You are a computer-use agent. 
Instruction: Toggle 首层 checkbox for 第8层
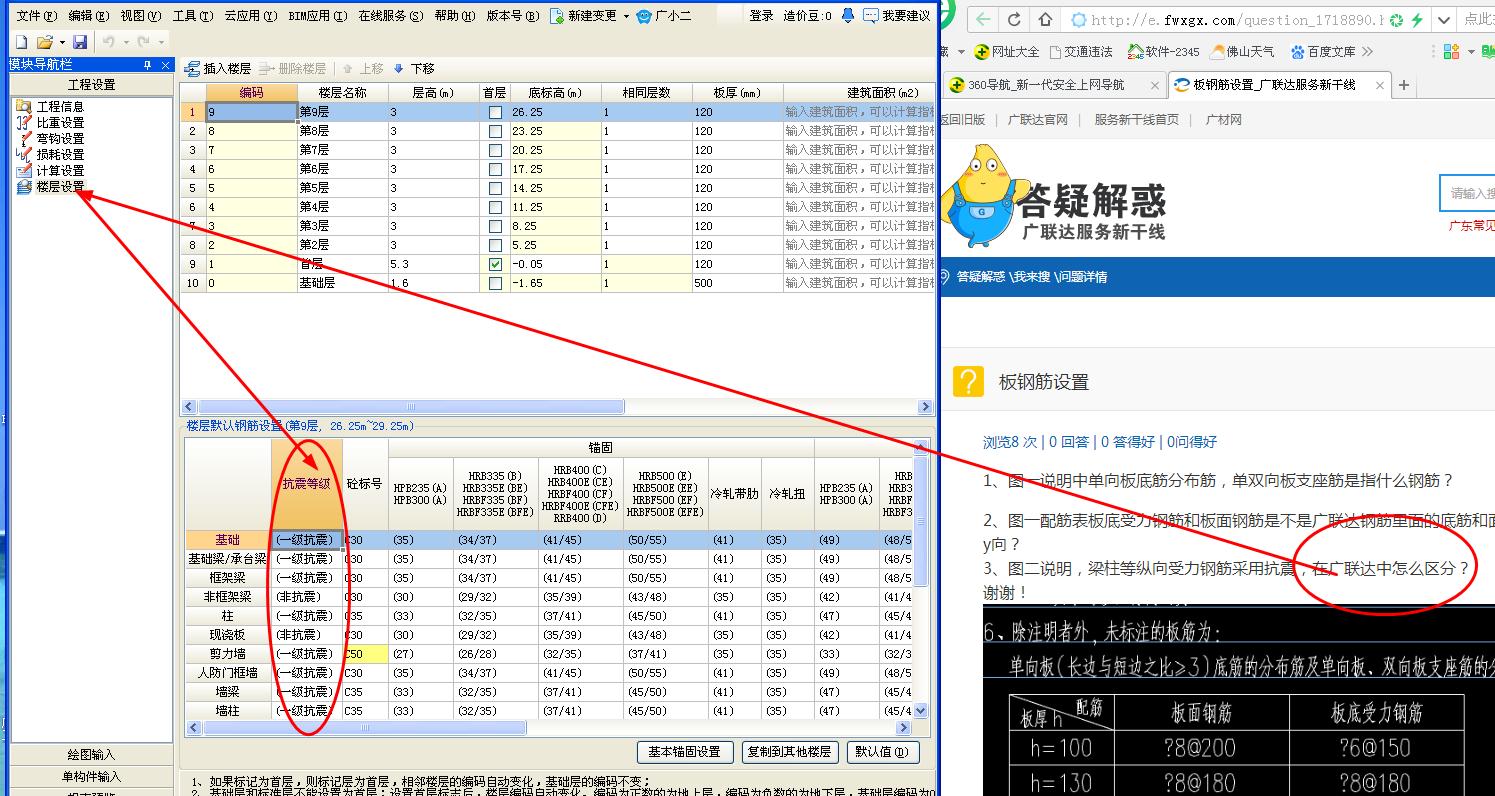pos(495,131)
